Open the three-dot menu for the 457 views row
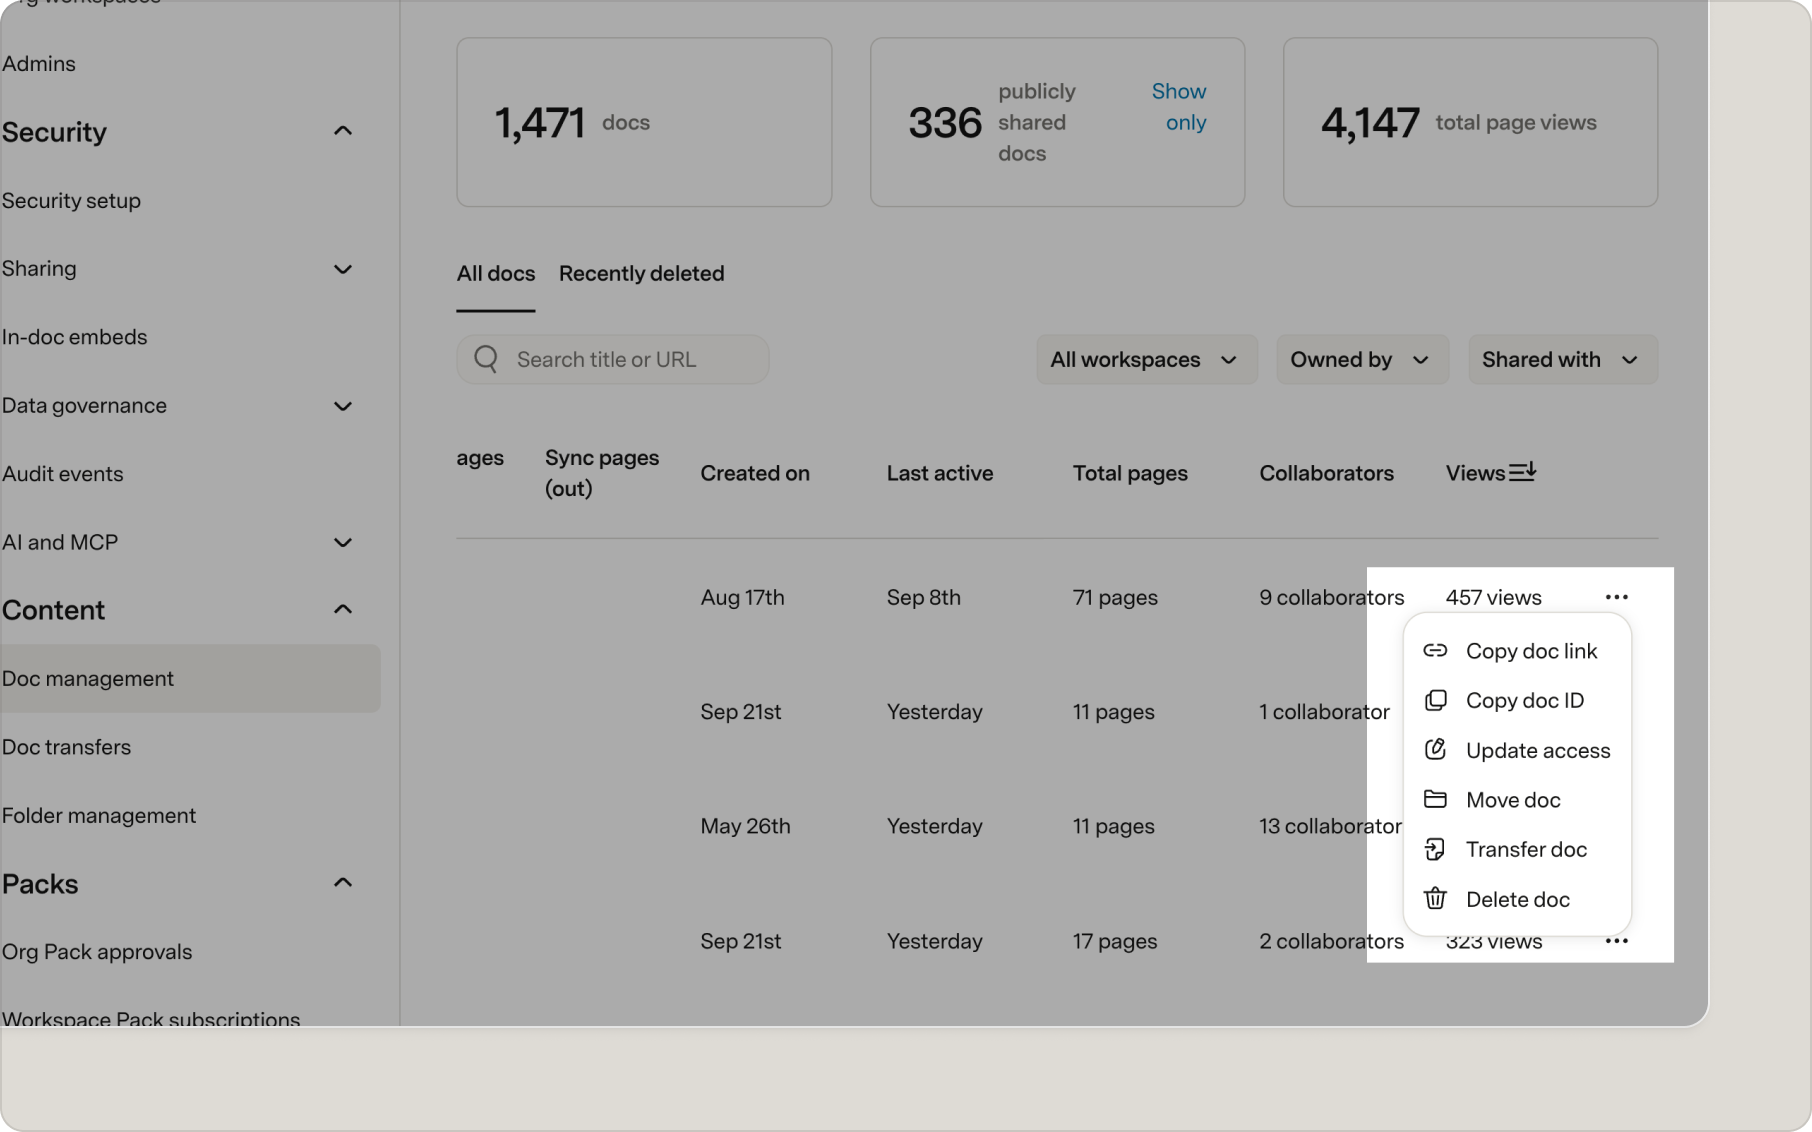1812x1132 pixels. pyautogui.click(x=1616, y=597)
